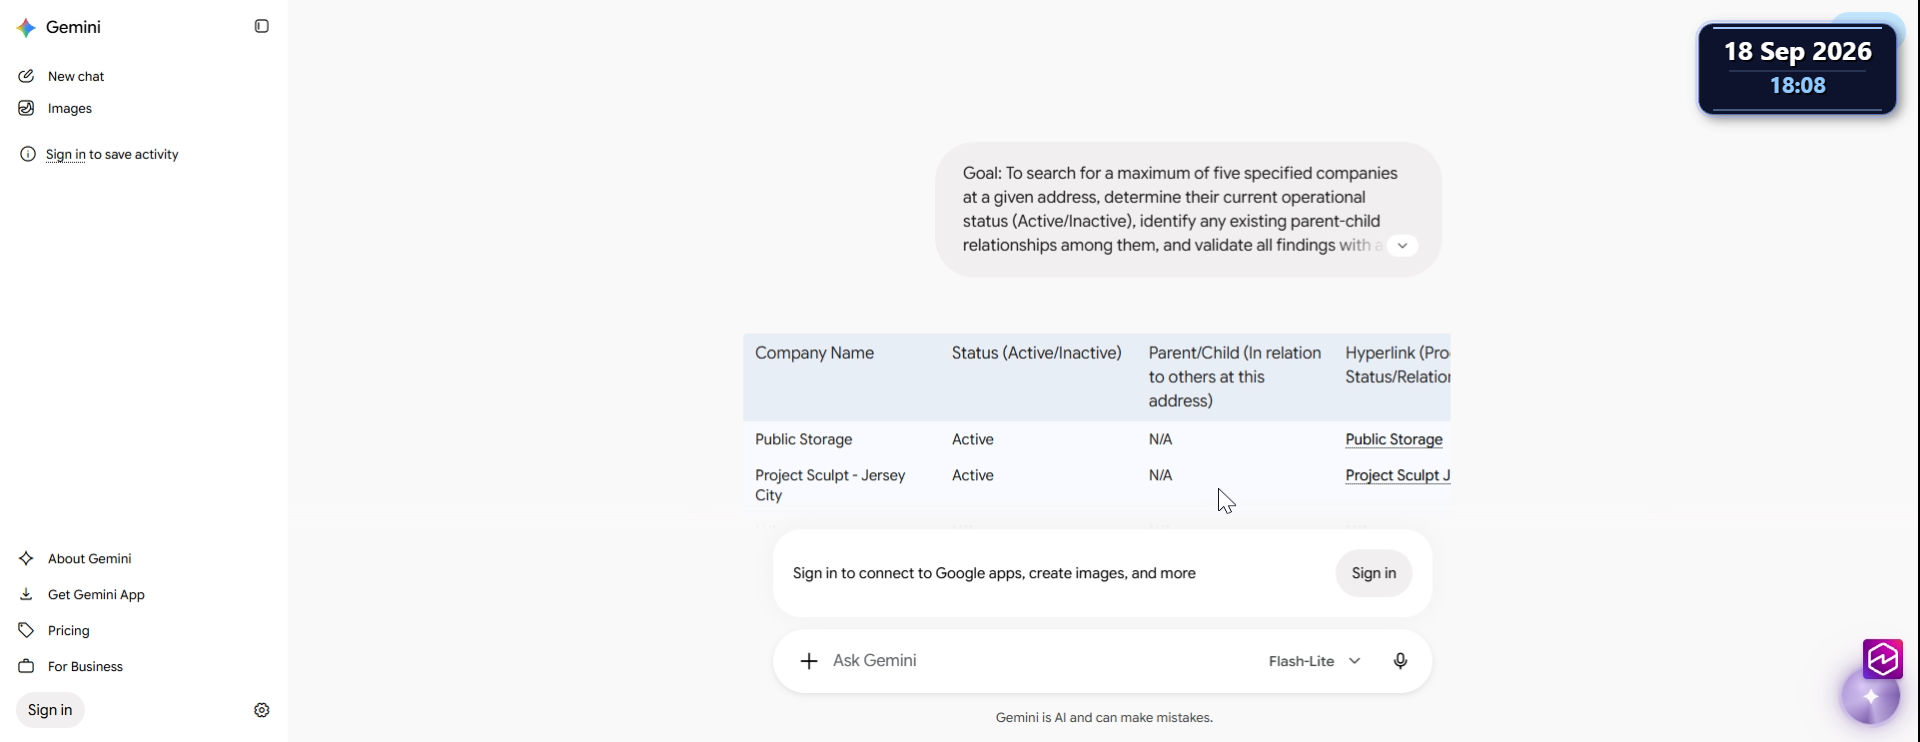The width and height of the screenshot is (1920, 742).
Task: Click the sidebar Sign in button
Action: click(50, 710)
